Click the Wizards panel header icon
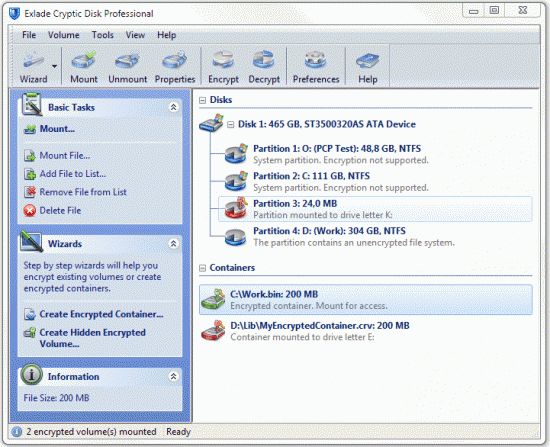The image size is (550, 447). tap(32, 241)
